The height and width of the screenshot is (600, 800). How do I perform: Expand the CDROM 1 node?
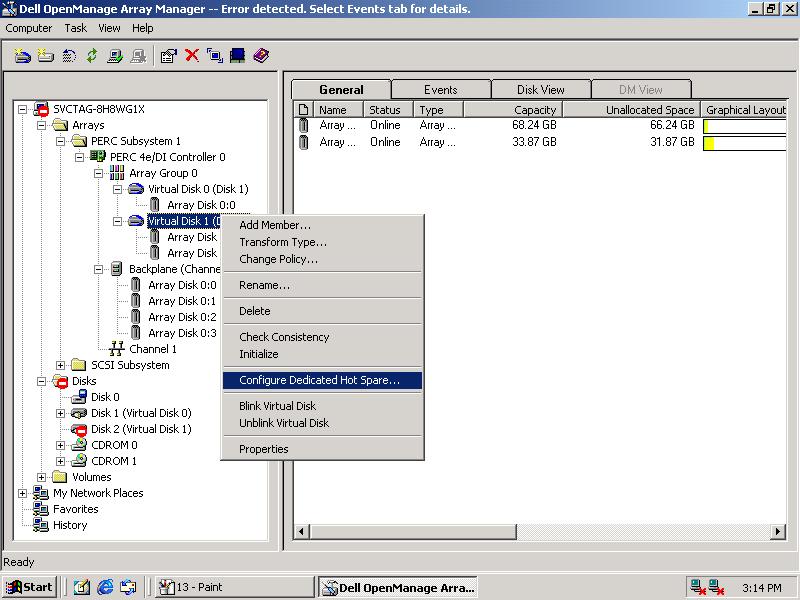coord(61,461)
